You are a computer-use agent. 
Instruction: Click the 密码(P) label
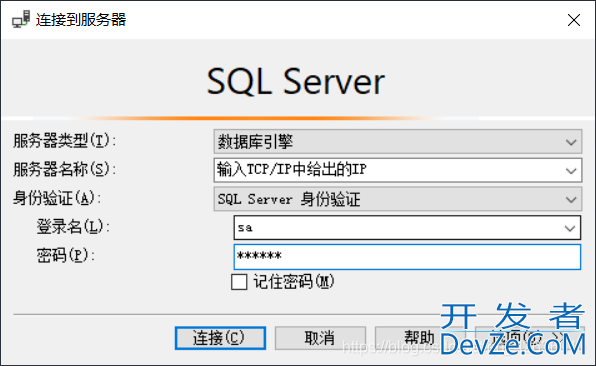65,255
